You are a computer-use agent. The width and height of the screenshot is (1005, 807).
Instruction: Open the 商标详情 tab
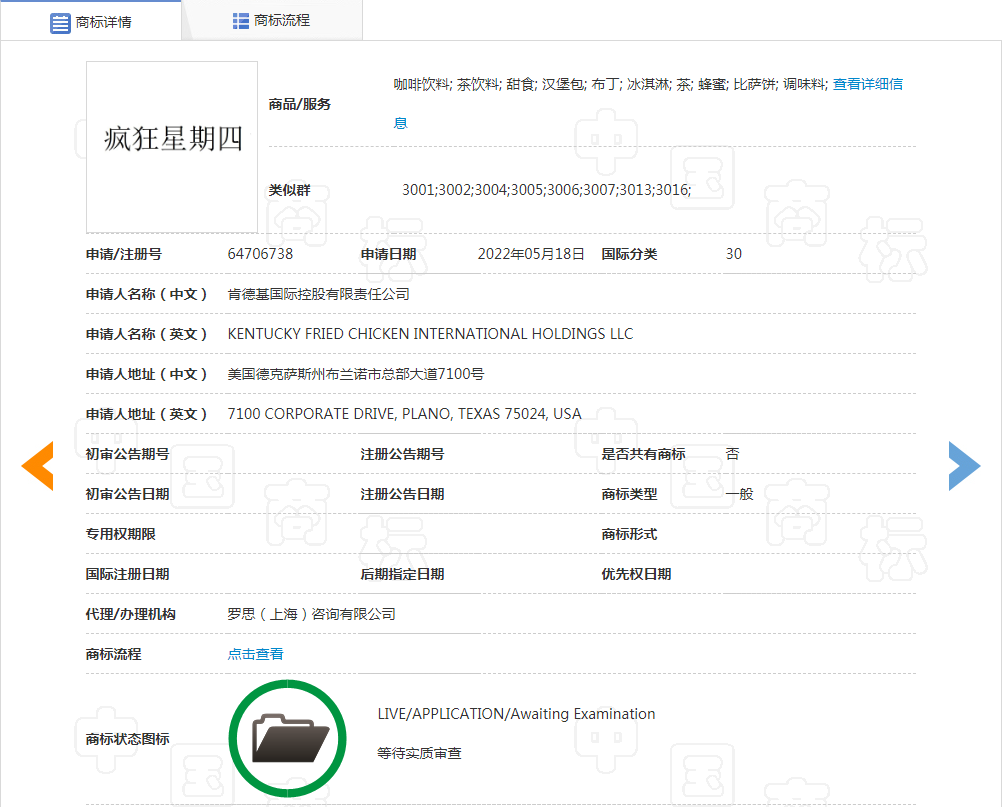coord(91,22)
